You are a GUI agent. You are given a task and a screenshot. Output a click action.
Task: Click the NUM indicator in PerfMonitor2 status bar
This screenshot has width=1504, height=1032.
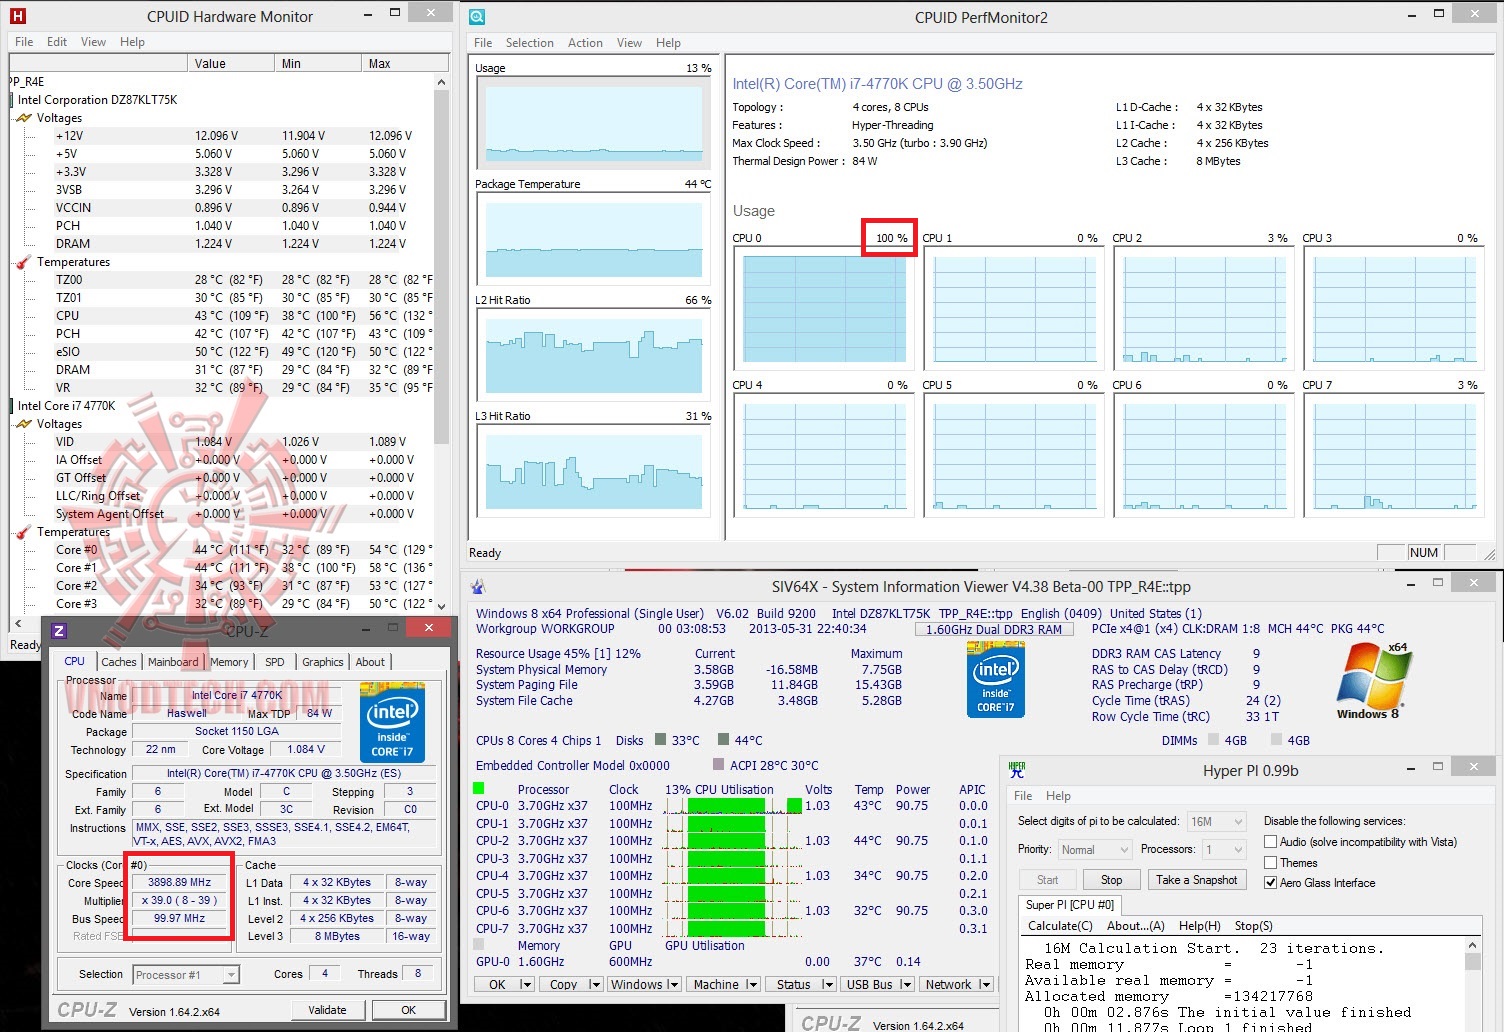1423,552
